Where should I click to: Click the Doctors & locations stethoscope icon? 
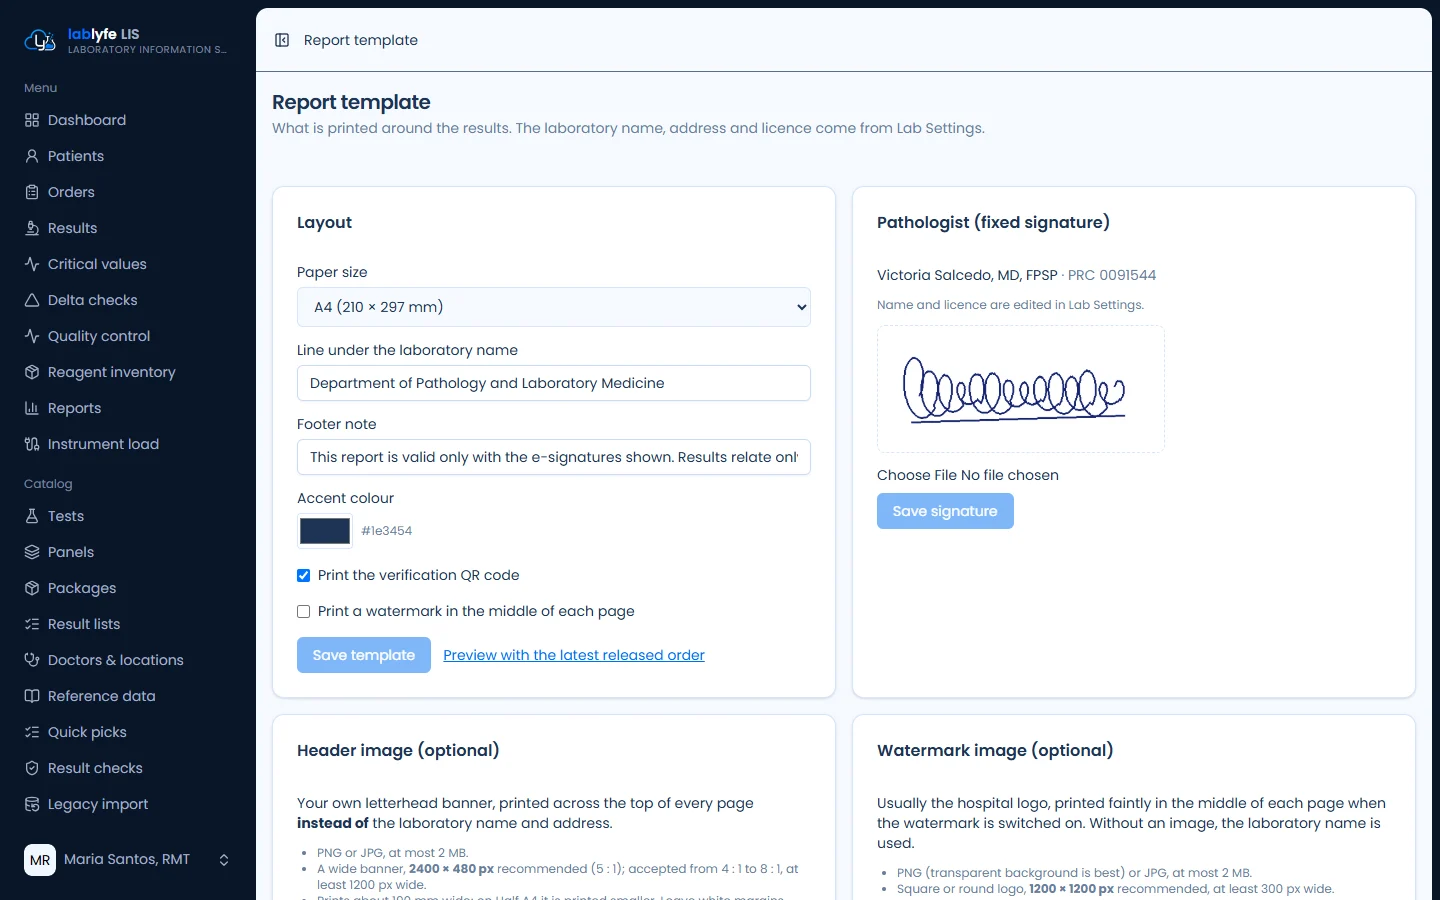point(32,660)
